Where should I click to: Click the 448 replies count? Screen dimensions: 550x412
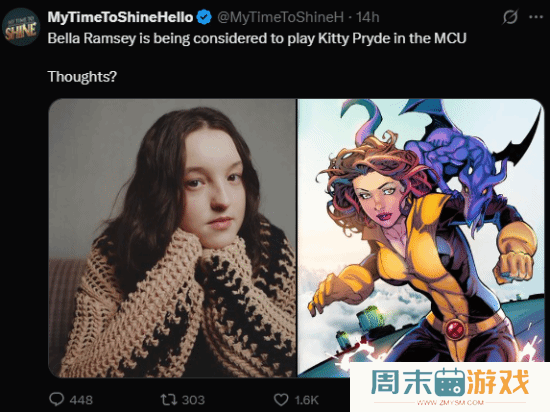tap(81, 400)
